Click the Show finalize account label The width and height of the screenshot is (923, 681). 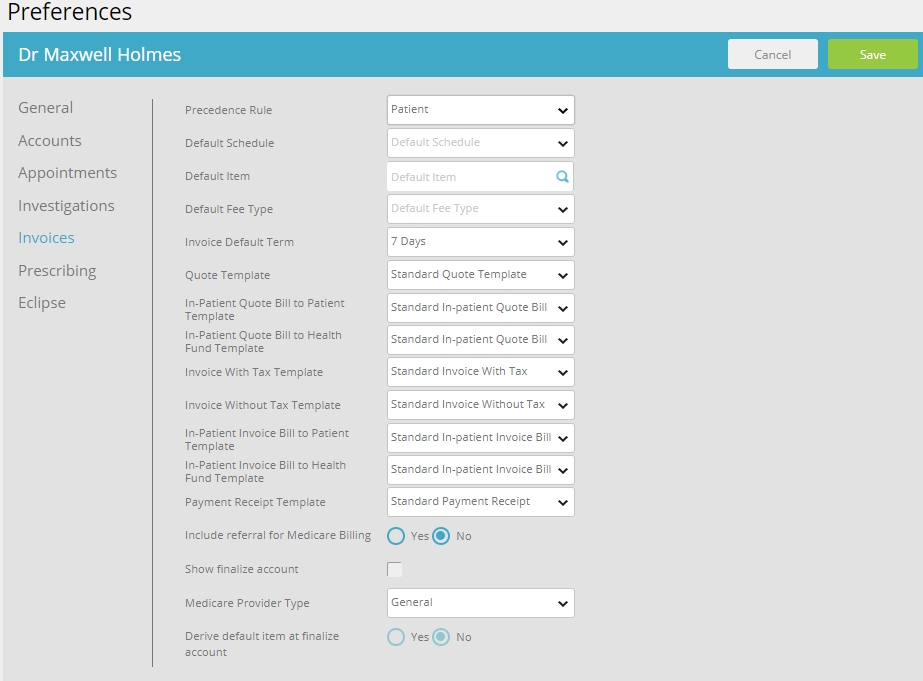pos(241,569)
